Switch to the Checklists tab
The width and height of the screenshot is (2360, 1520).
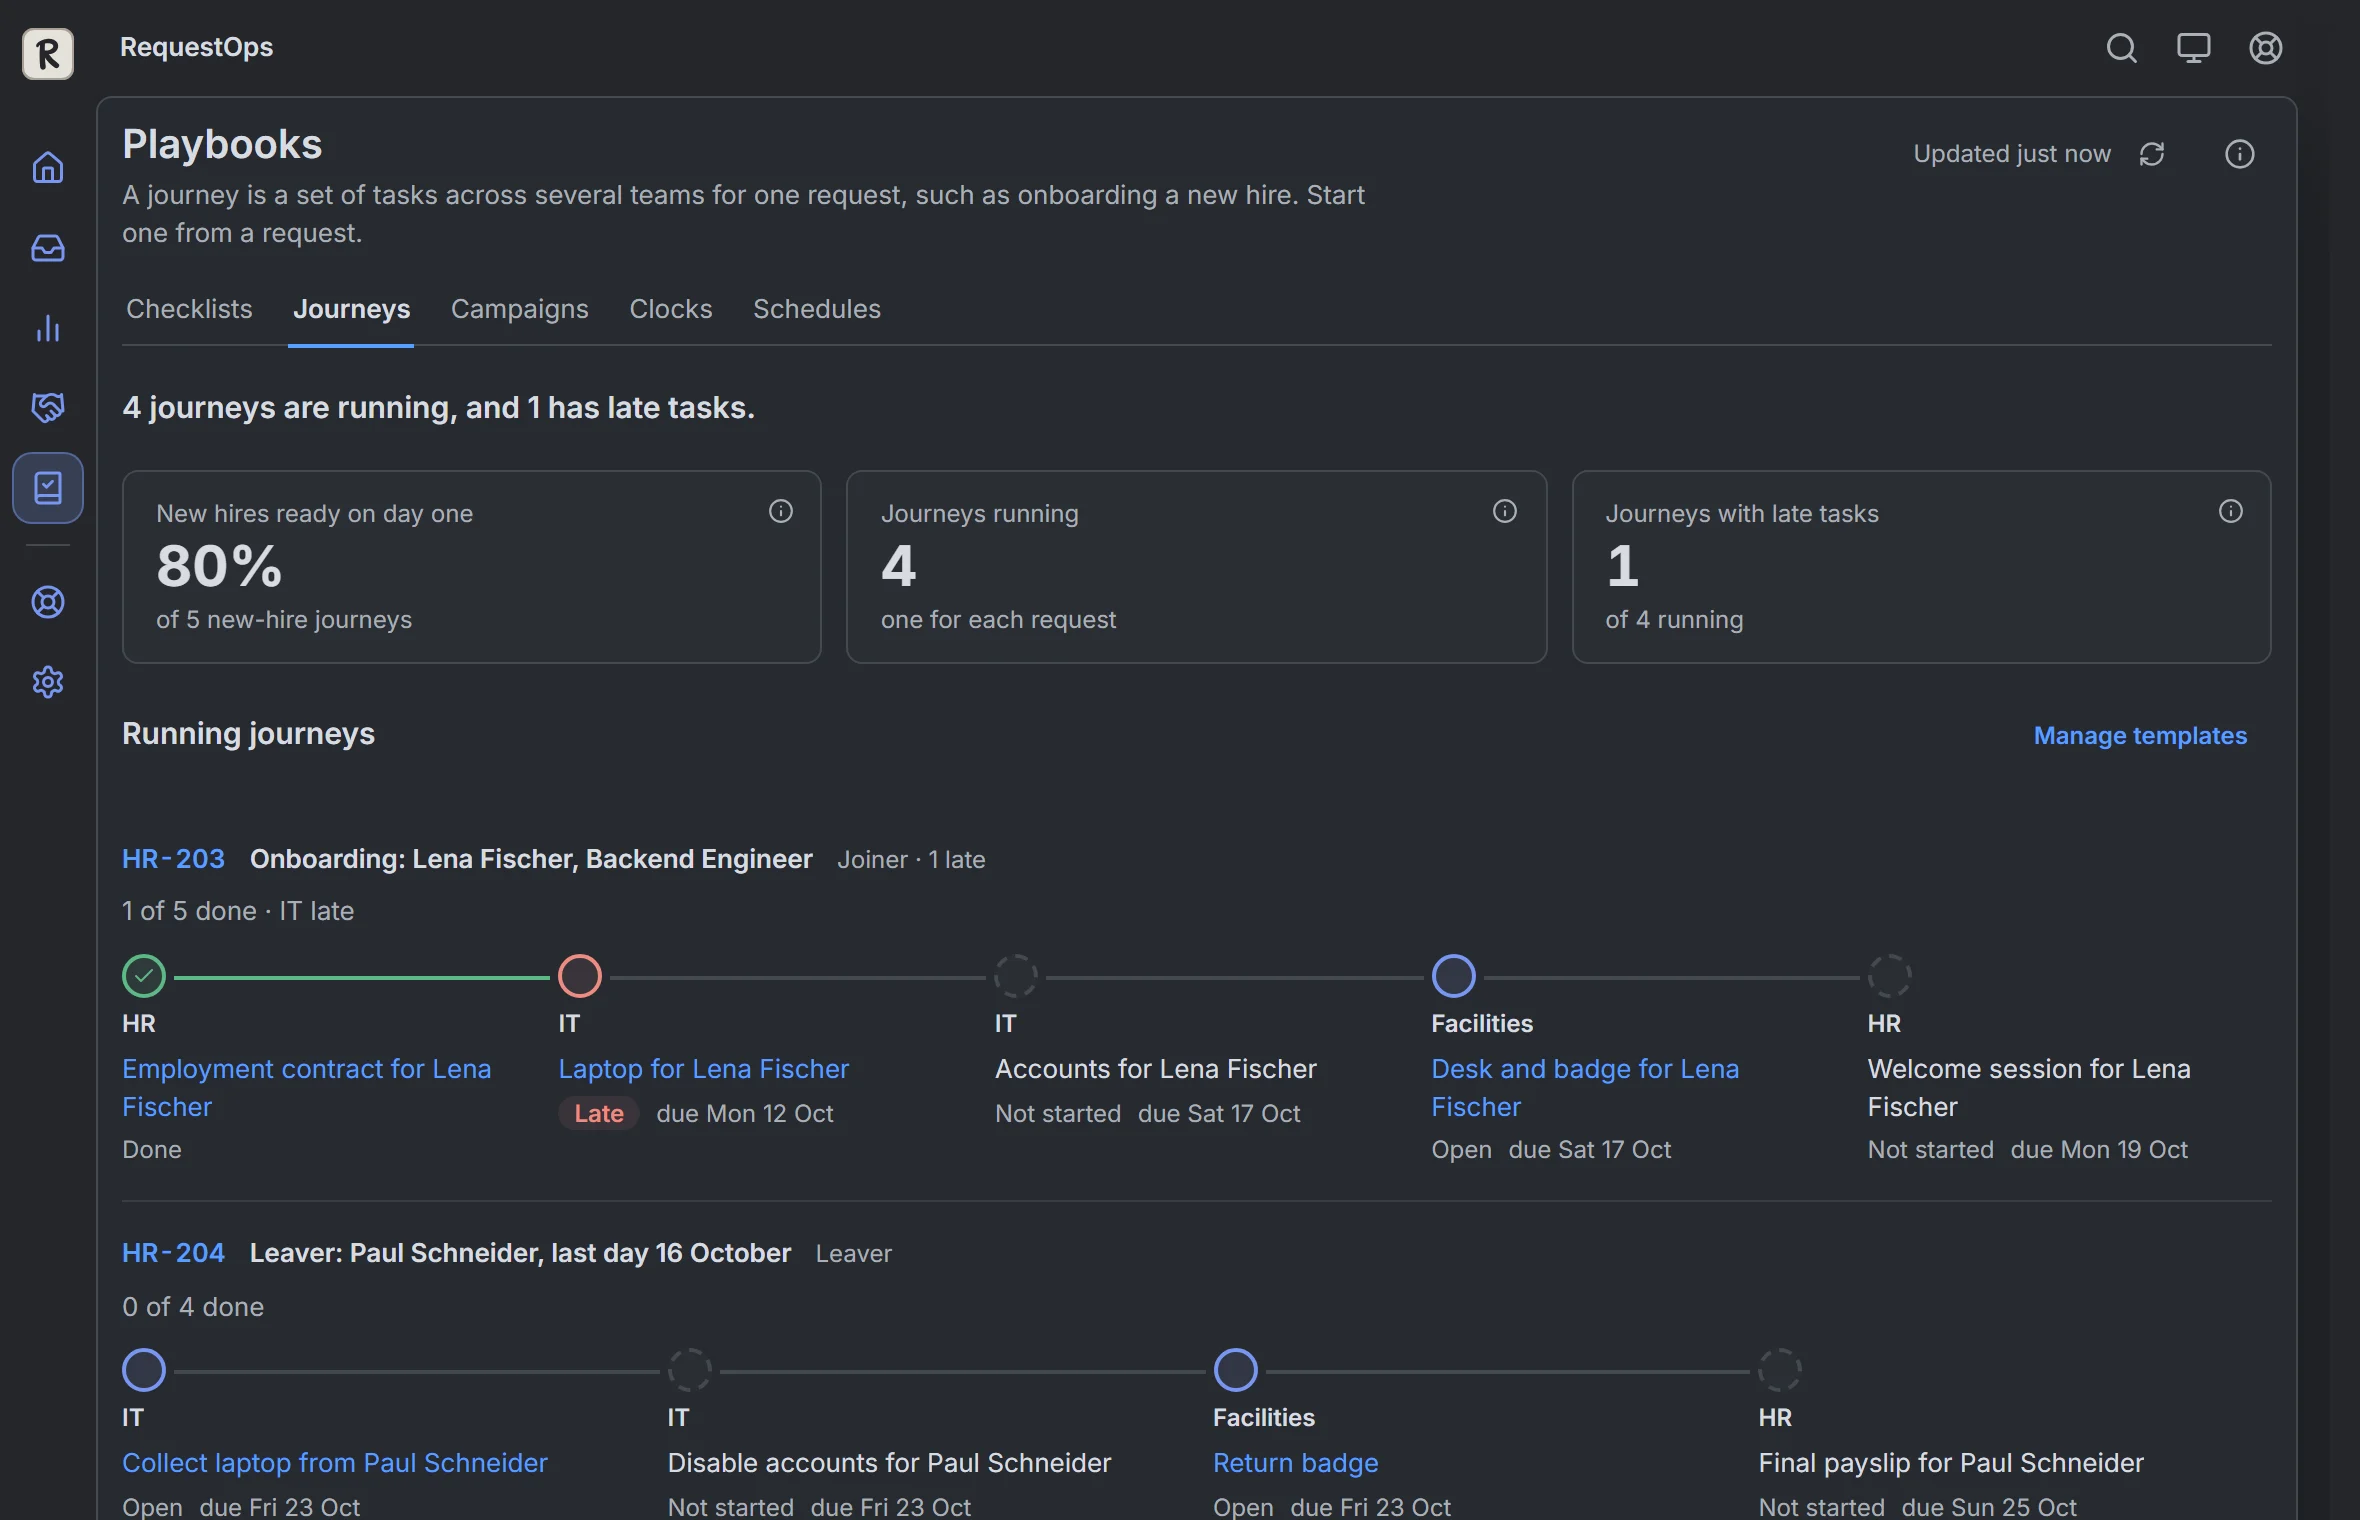(x=189, y=309)
